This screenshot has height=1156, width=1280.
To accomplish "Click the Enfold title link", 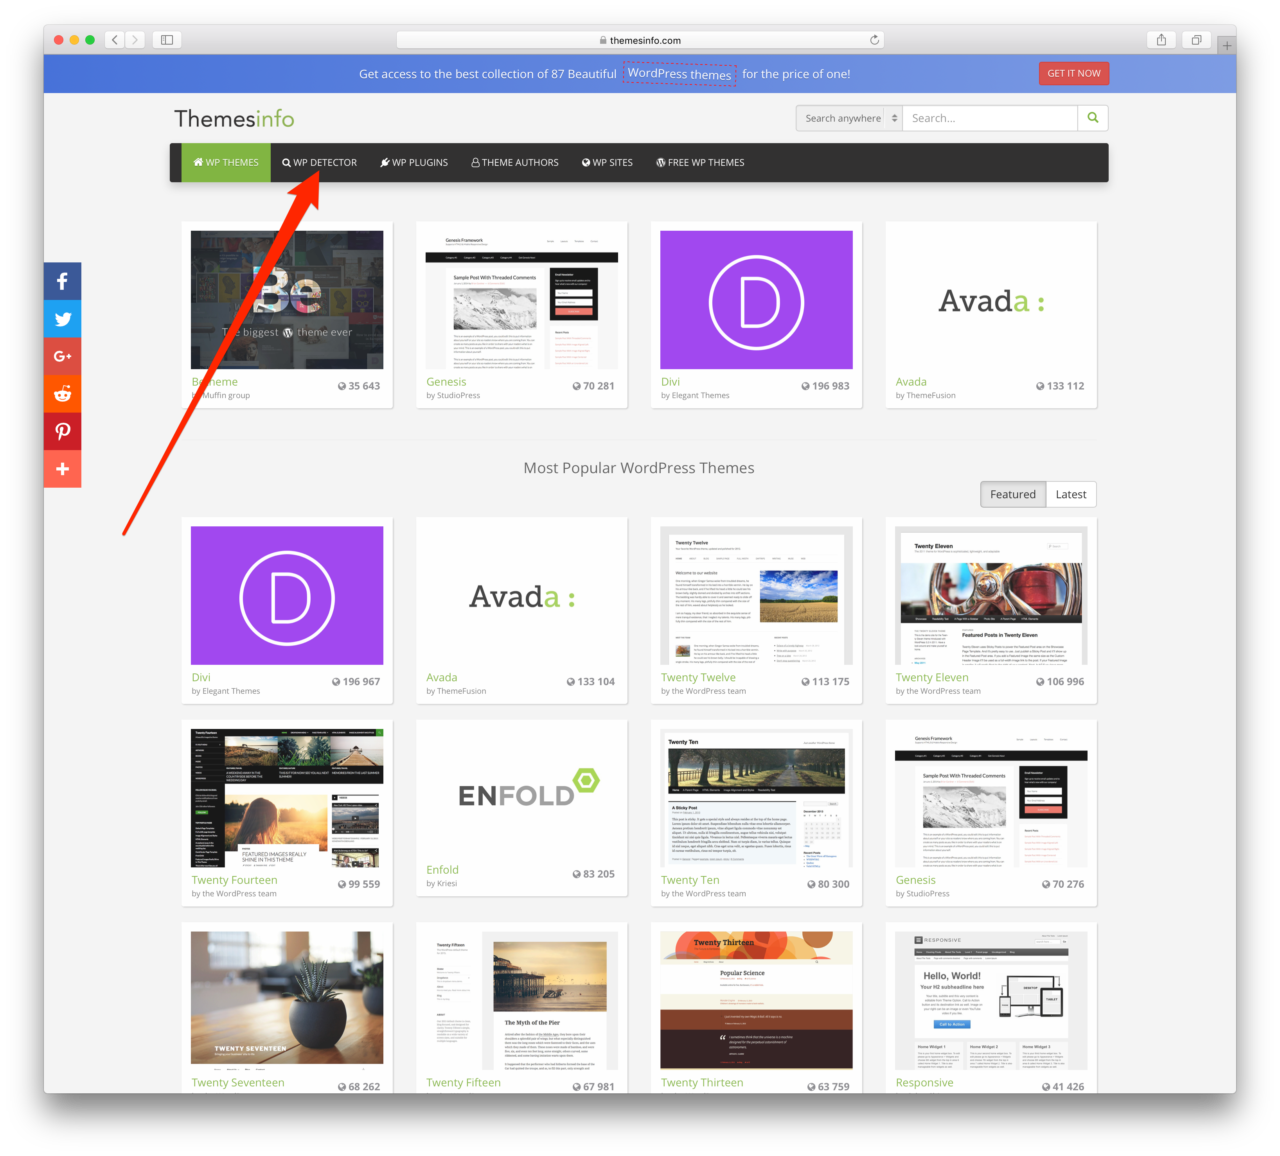I will (x=442, y=870).
